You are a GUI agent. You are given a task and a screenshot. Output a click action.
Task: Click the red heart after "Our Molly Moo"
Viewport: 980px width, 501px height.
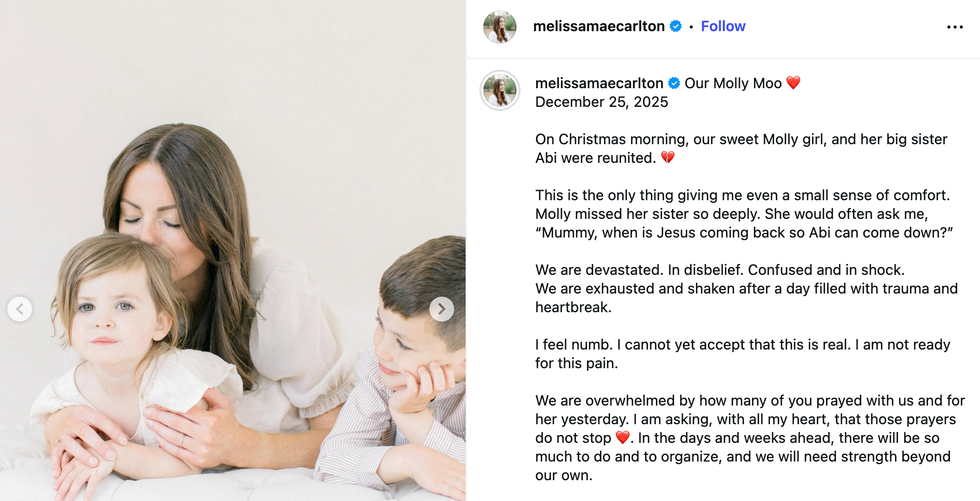point(793,83)
